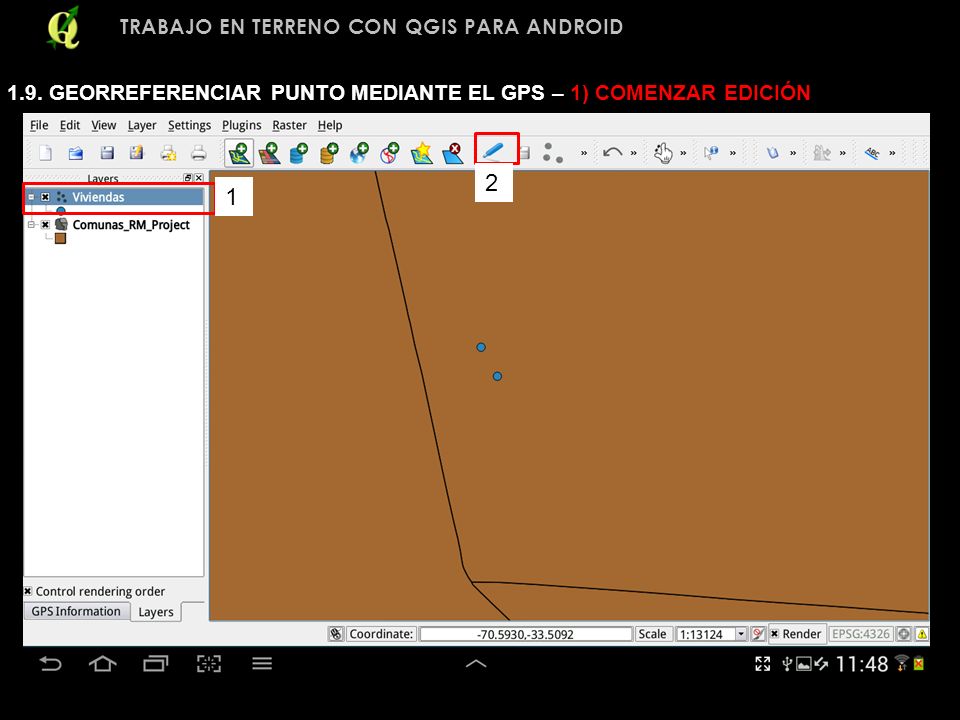
Task: Expand the » overflow right of Capture Point tool
Action: click(x=583, y=153)
